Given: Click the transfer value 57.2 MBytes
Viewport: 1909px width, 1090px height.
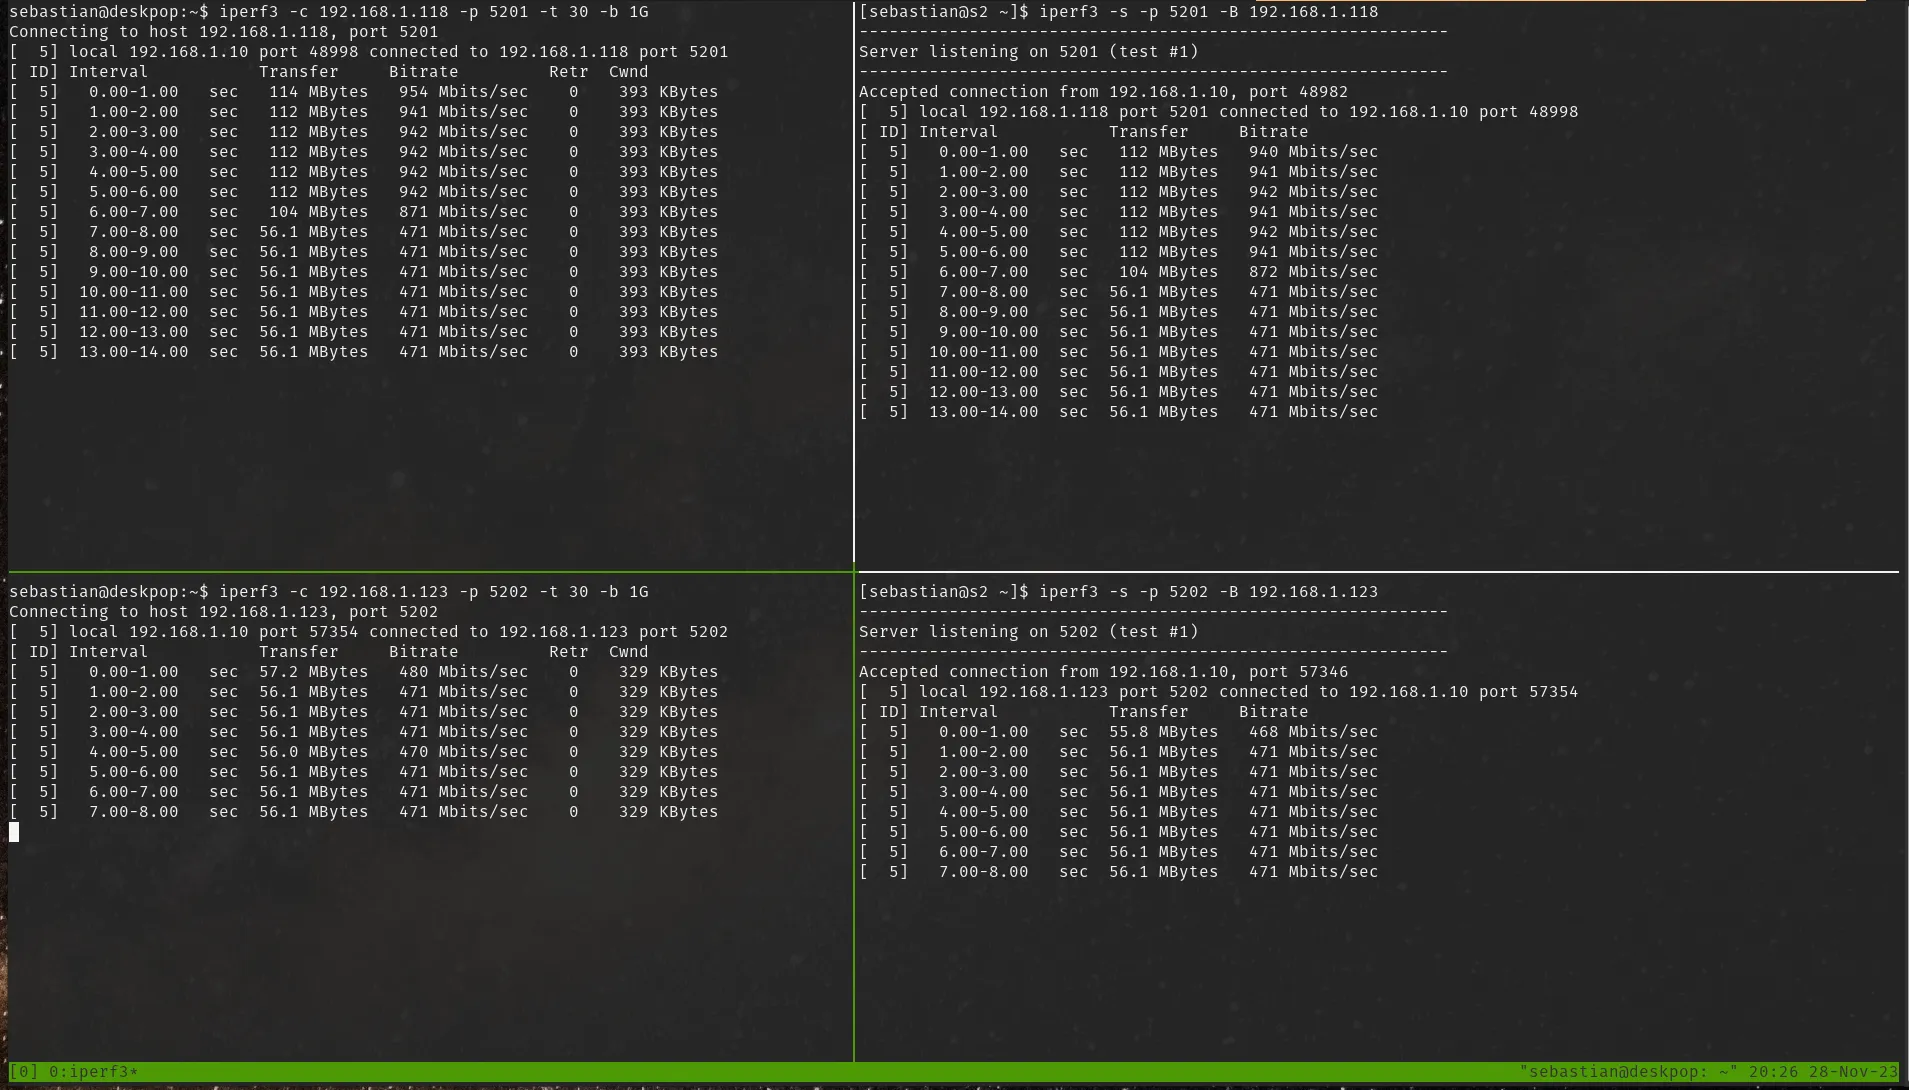Looking at the screenshot, I should click(x=314, y=672).
